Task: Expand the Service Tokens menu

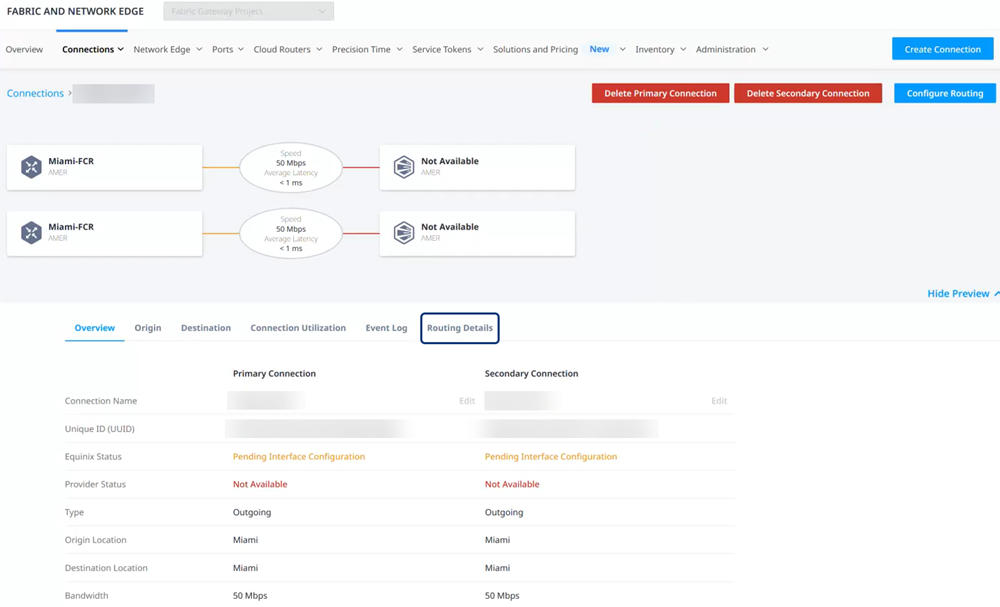Action: coord(448,49)
